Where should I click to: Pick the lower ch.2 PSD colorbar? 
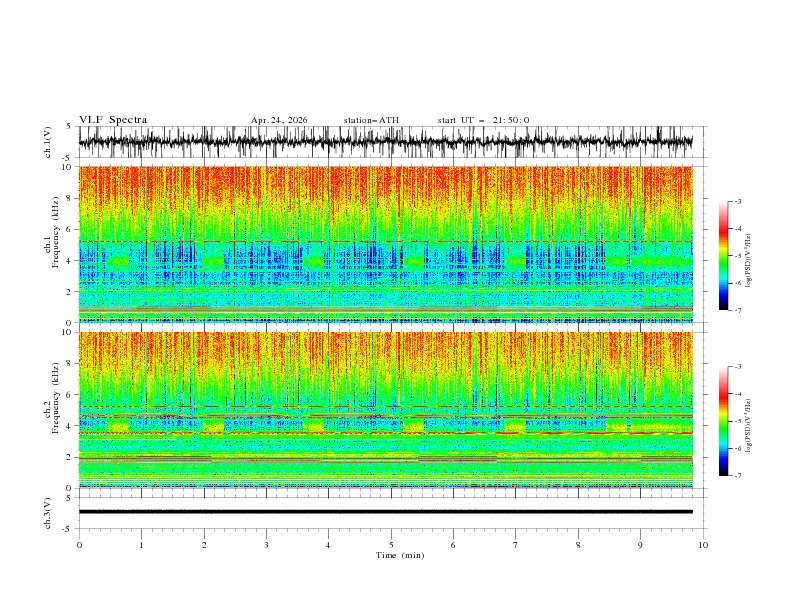click(x=723, y=421)
